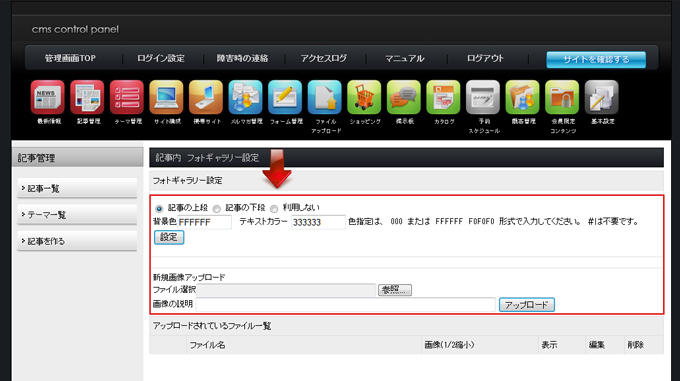The height and width of the screenshot is (381, 680).
Task: Open 記事を作る in the sidebar
Action: click(x=77, y=241)
